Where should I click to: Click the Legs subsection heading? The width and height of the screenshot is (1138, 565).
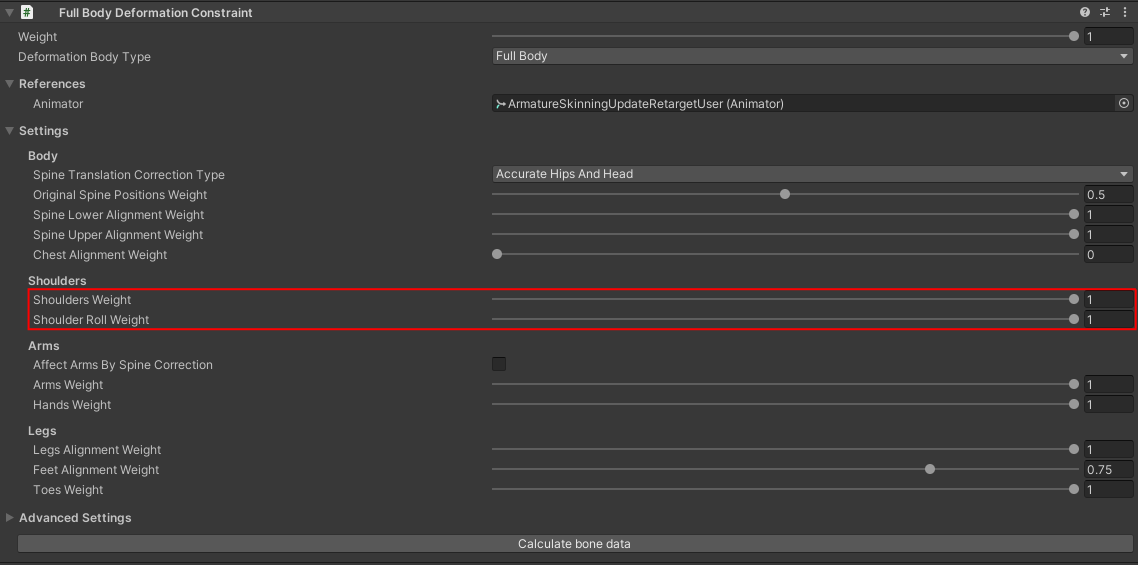pyautogui.click(x=42, y=431)
